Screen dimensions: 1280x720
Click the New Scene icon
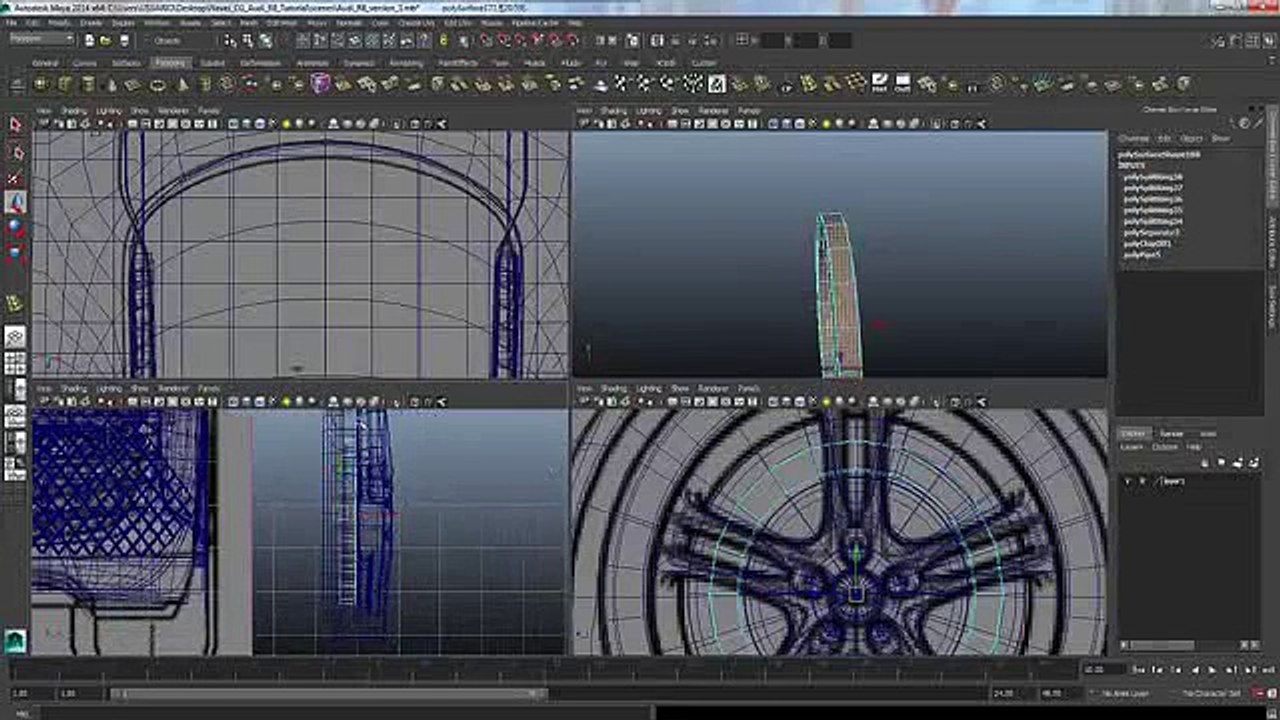tap(89, 41)
